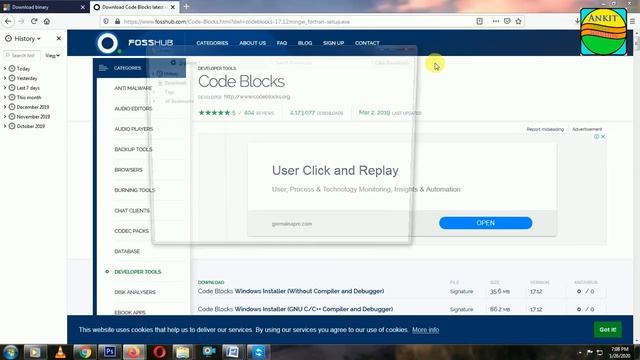Close the Download binary tab
The image size is (640, 360).
[x=82, y=7]
